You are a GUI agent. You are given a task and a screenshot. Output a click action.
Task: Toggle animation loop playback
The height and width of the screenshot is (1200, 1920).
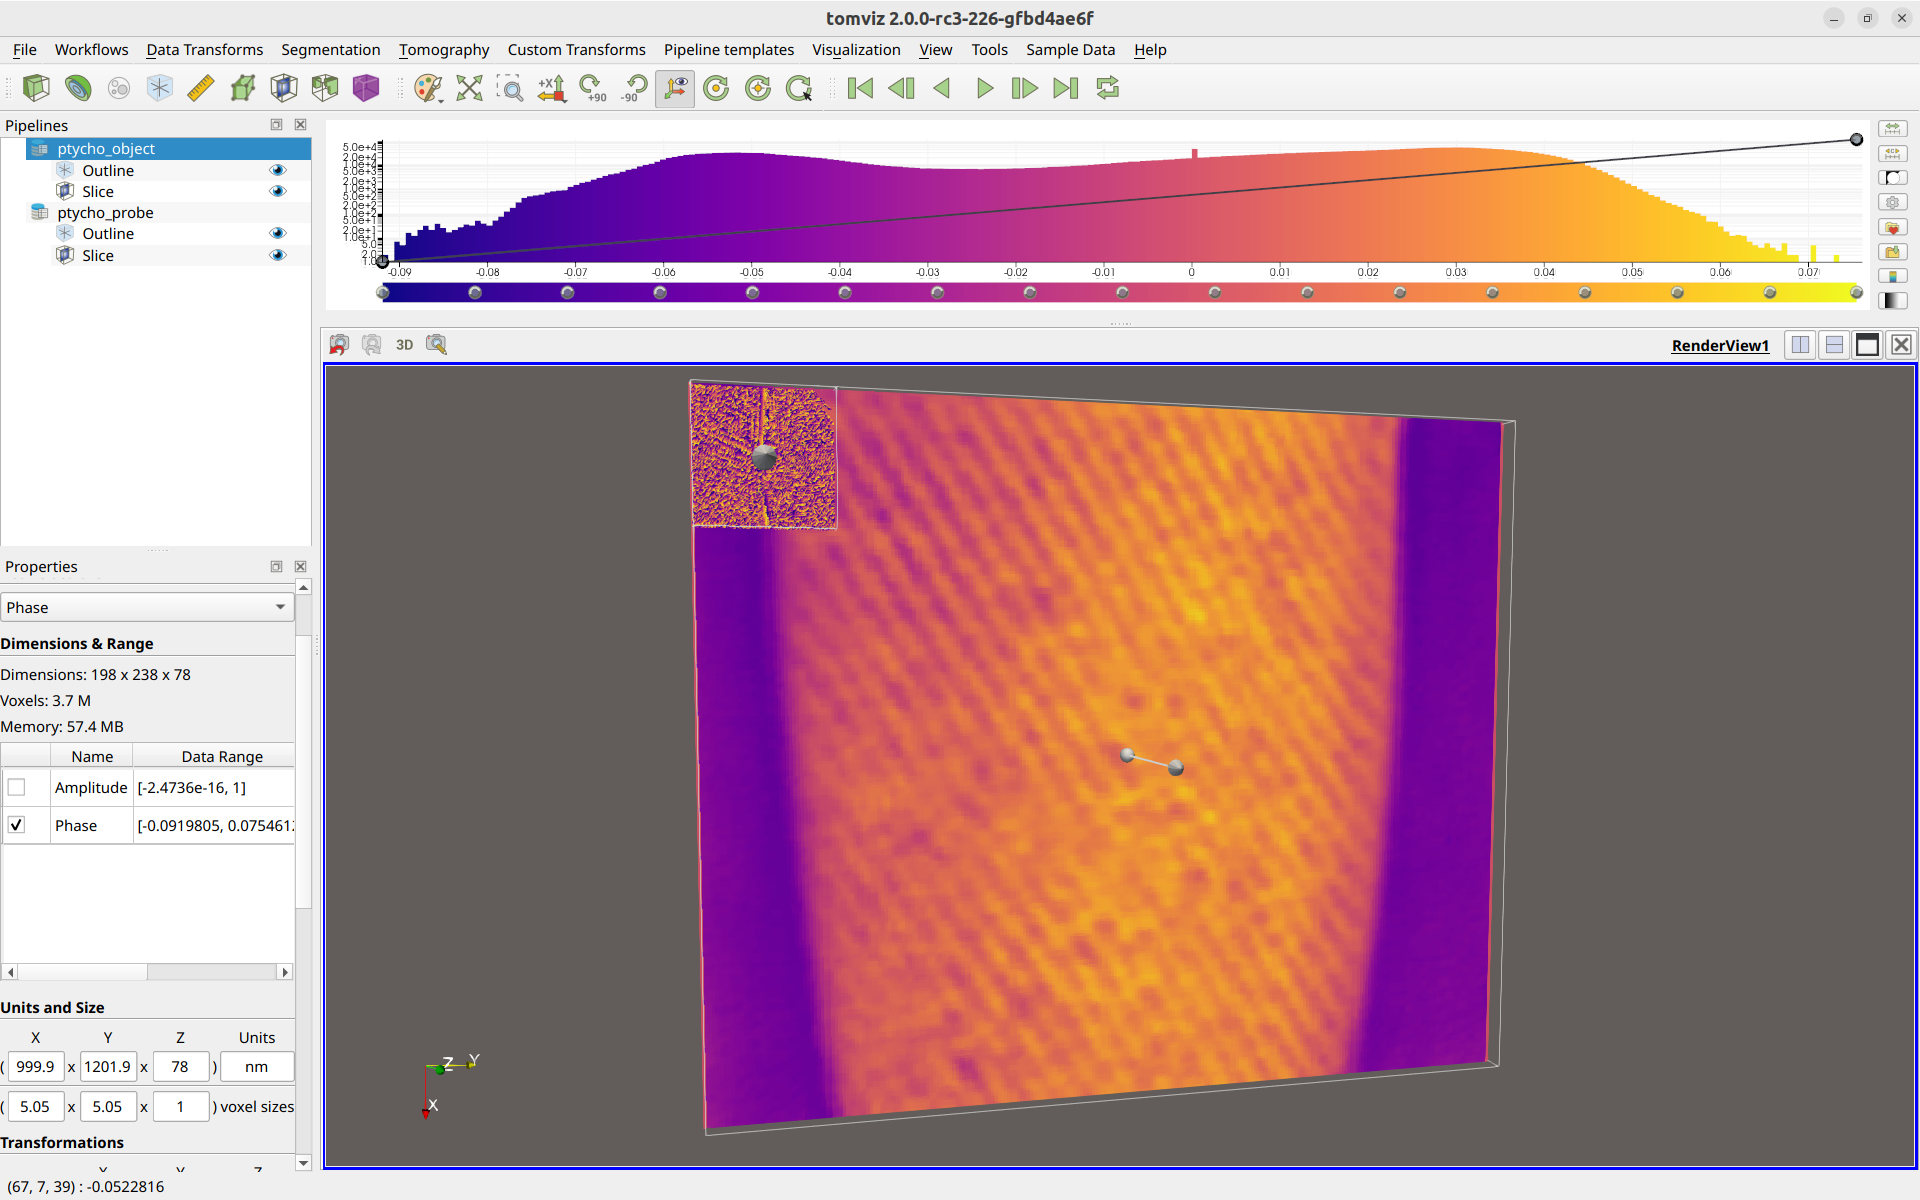[1108, 88]
